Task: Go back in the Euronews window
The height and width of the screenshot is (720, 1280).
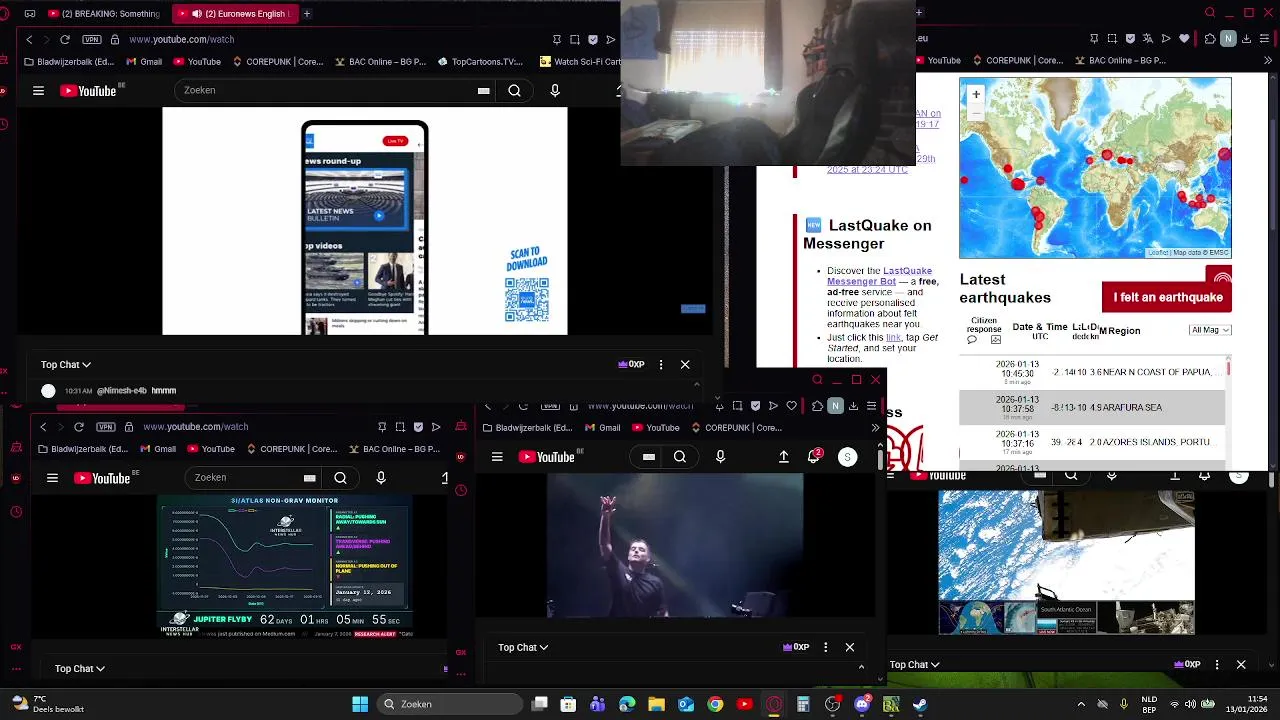Action: coord(29,39)
